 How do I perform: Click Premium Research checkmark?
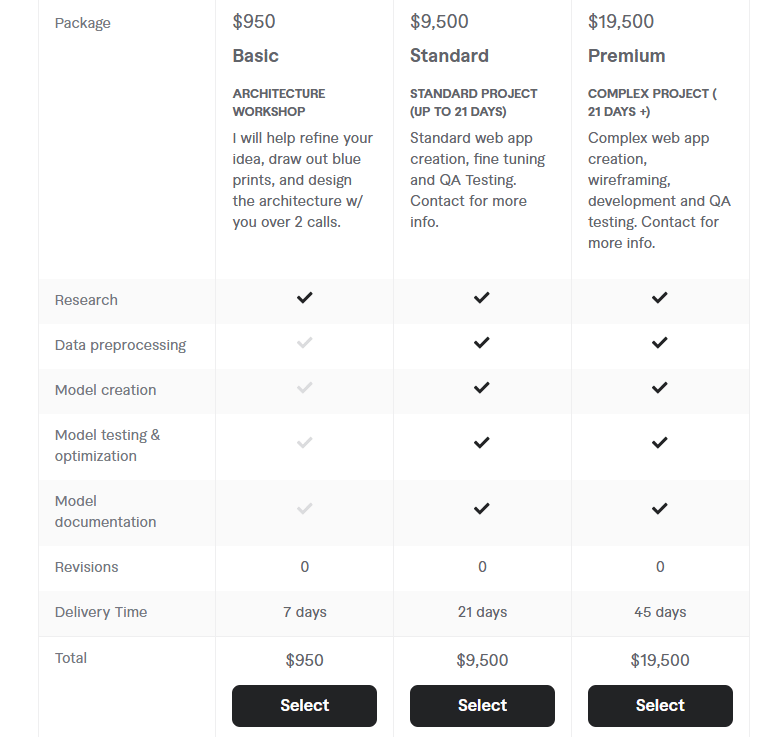coord(660,298)
